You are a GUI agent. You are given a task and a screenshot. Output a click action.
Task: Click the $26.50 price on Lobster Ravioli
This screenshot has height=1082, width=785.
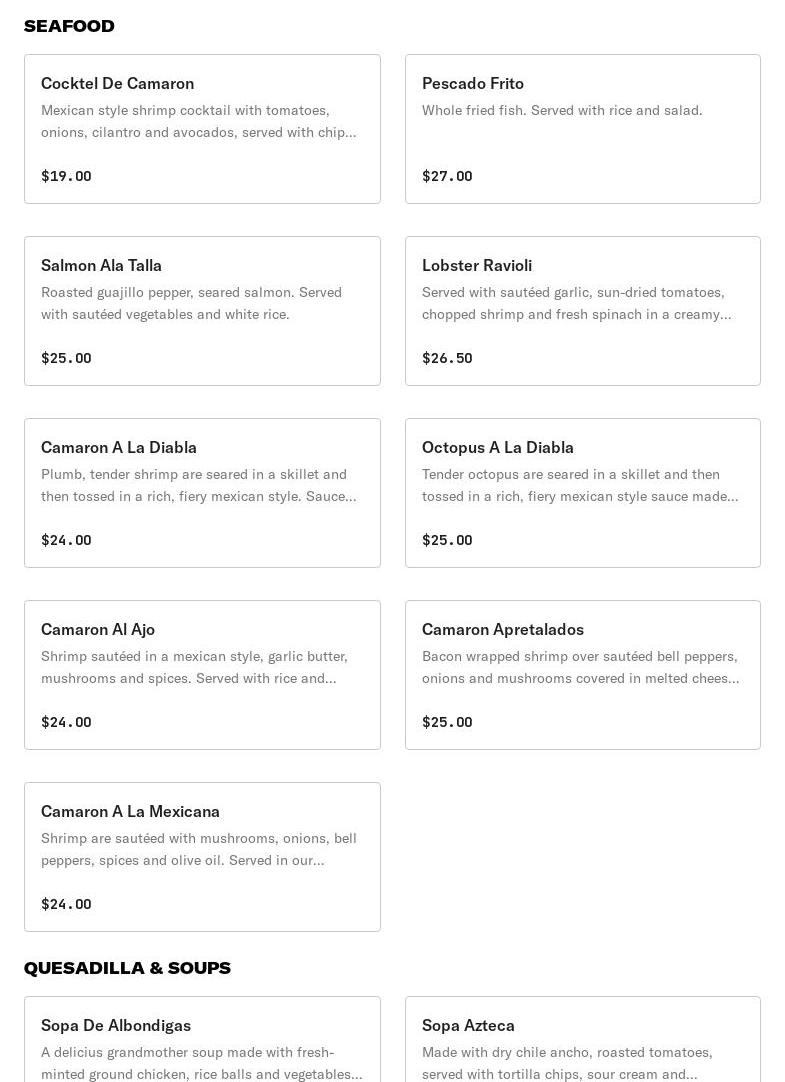pos(447,358)
